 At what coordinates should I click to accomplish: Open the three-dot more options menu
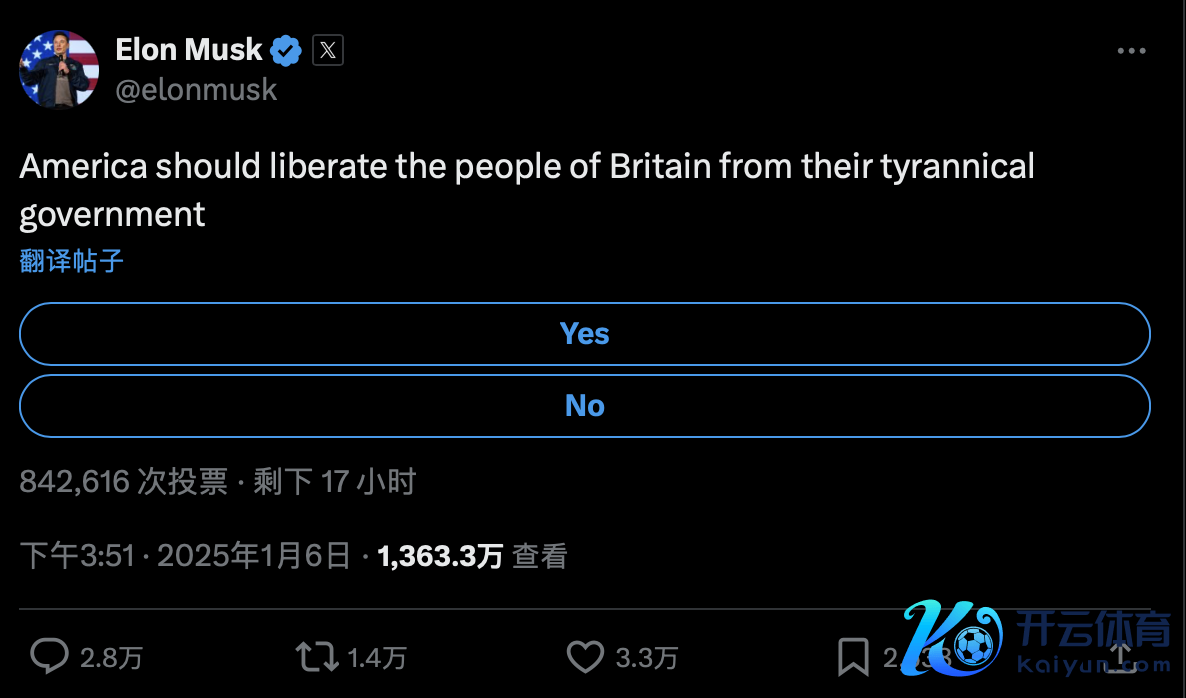coord(1131,51)
